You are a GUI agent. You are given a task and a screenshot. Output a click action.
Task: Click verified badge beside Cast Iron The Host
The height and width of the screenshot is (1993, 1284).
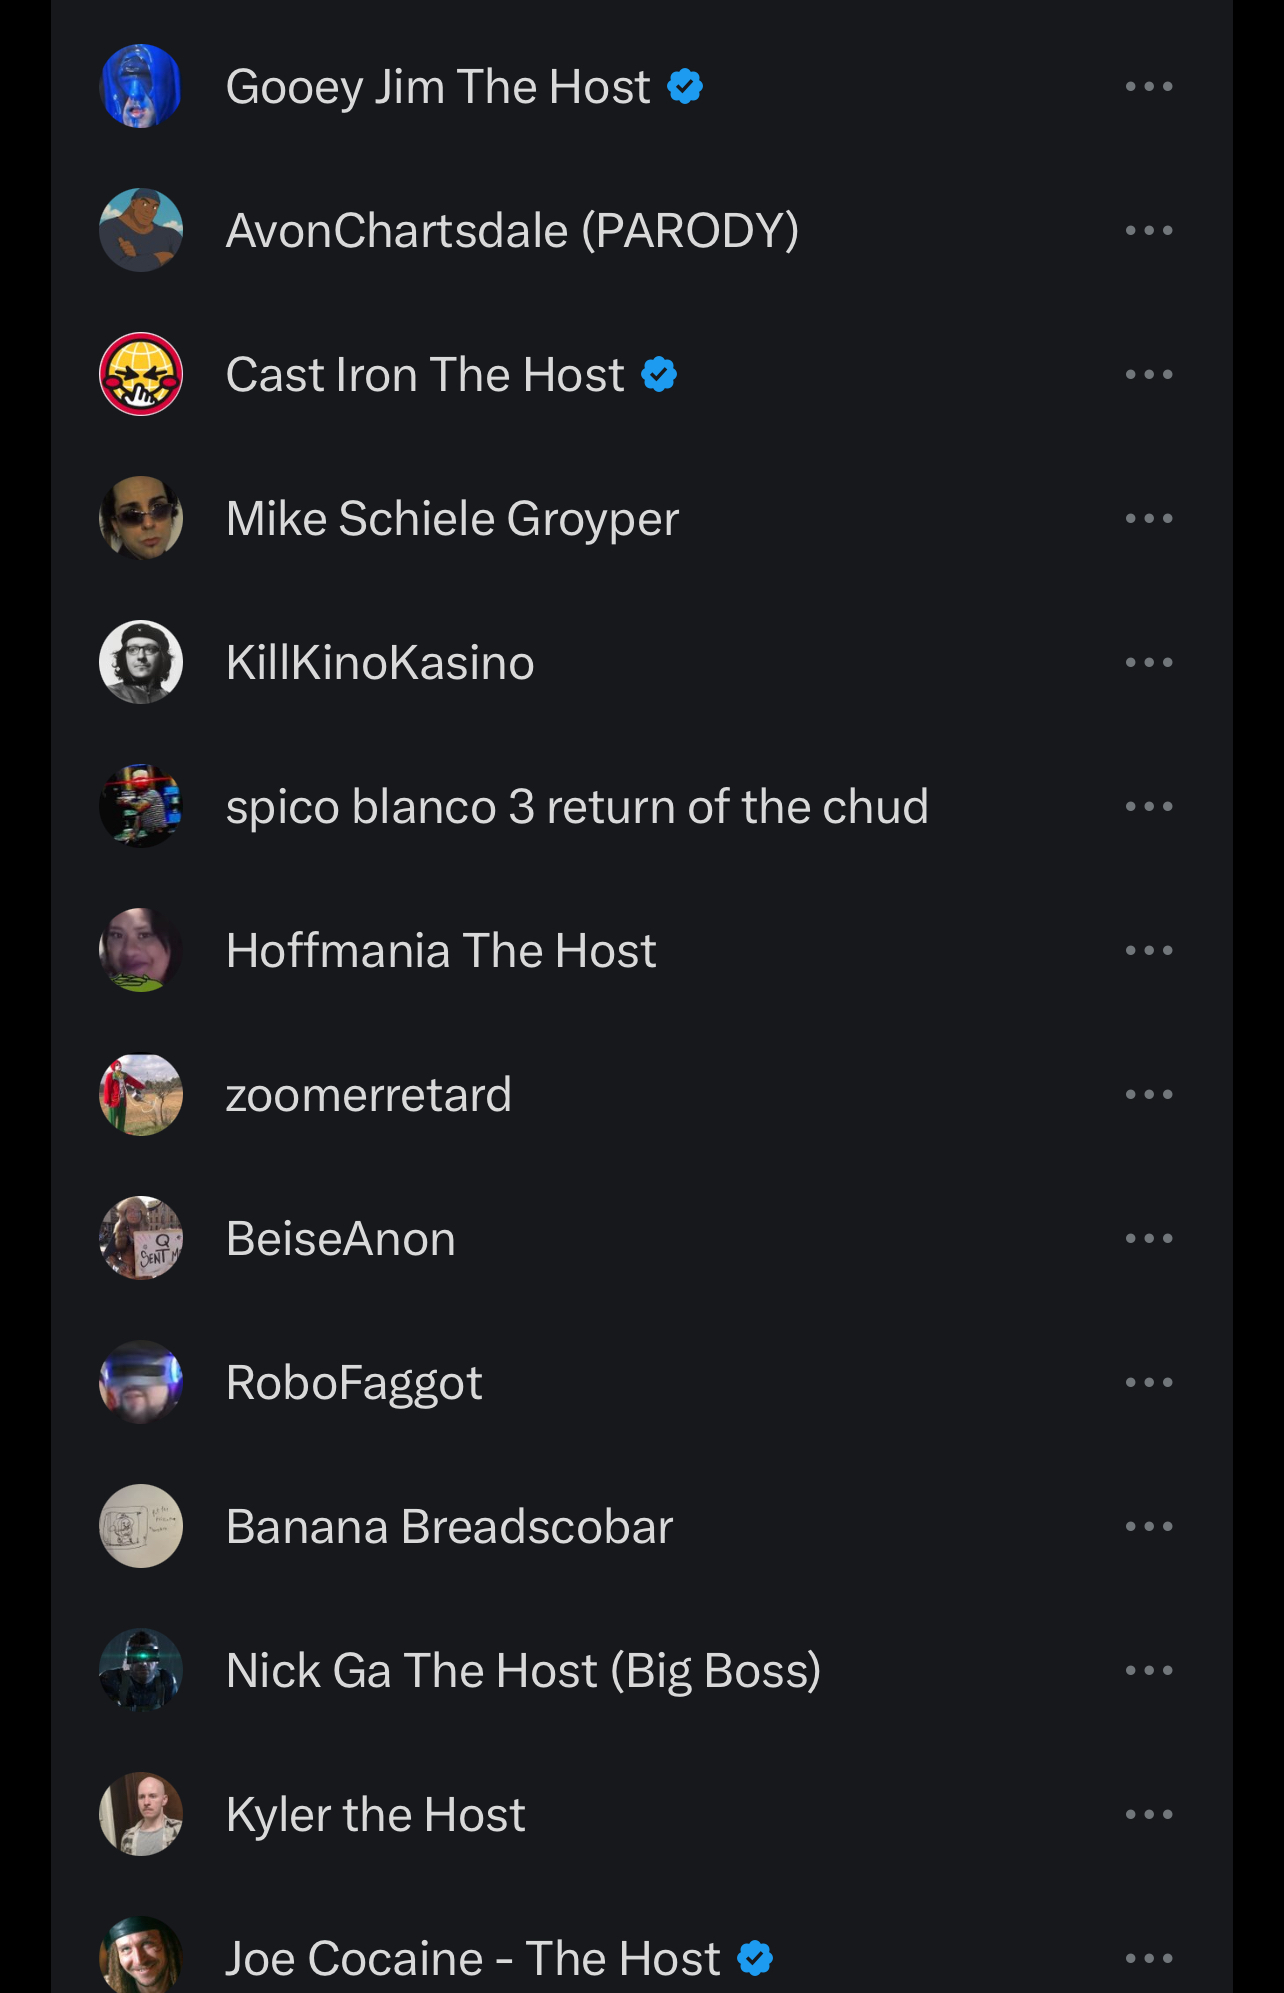pos(659,375)
